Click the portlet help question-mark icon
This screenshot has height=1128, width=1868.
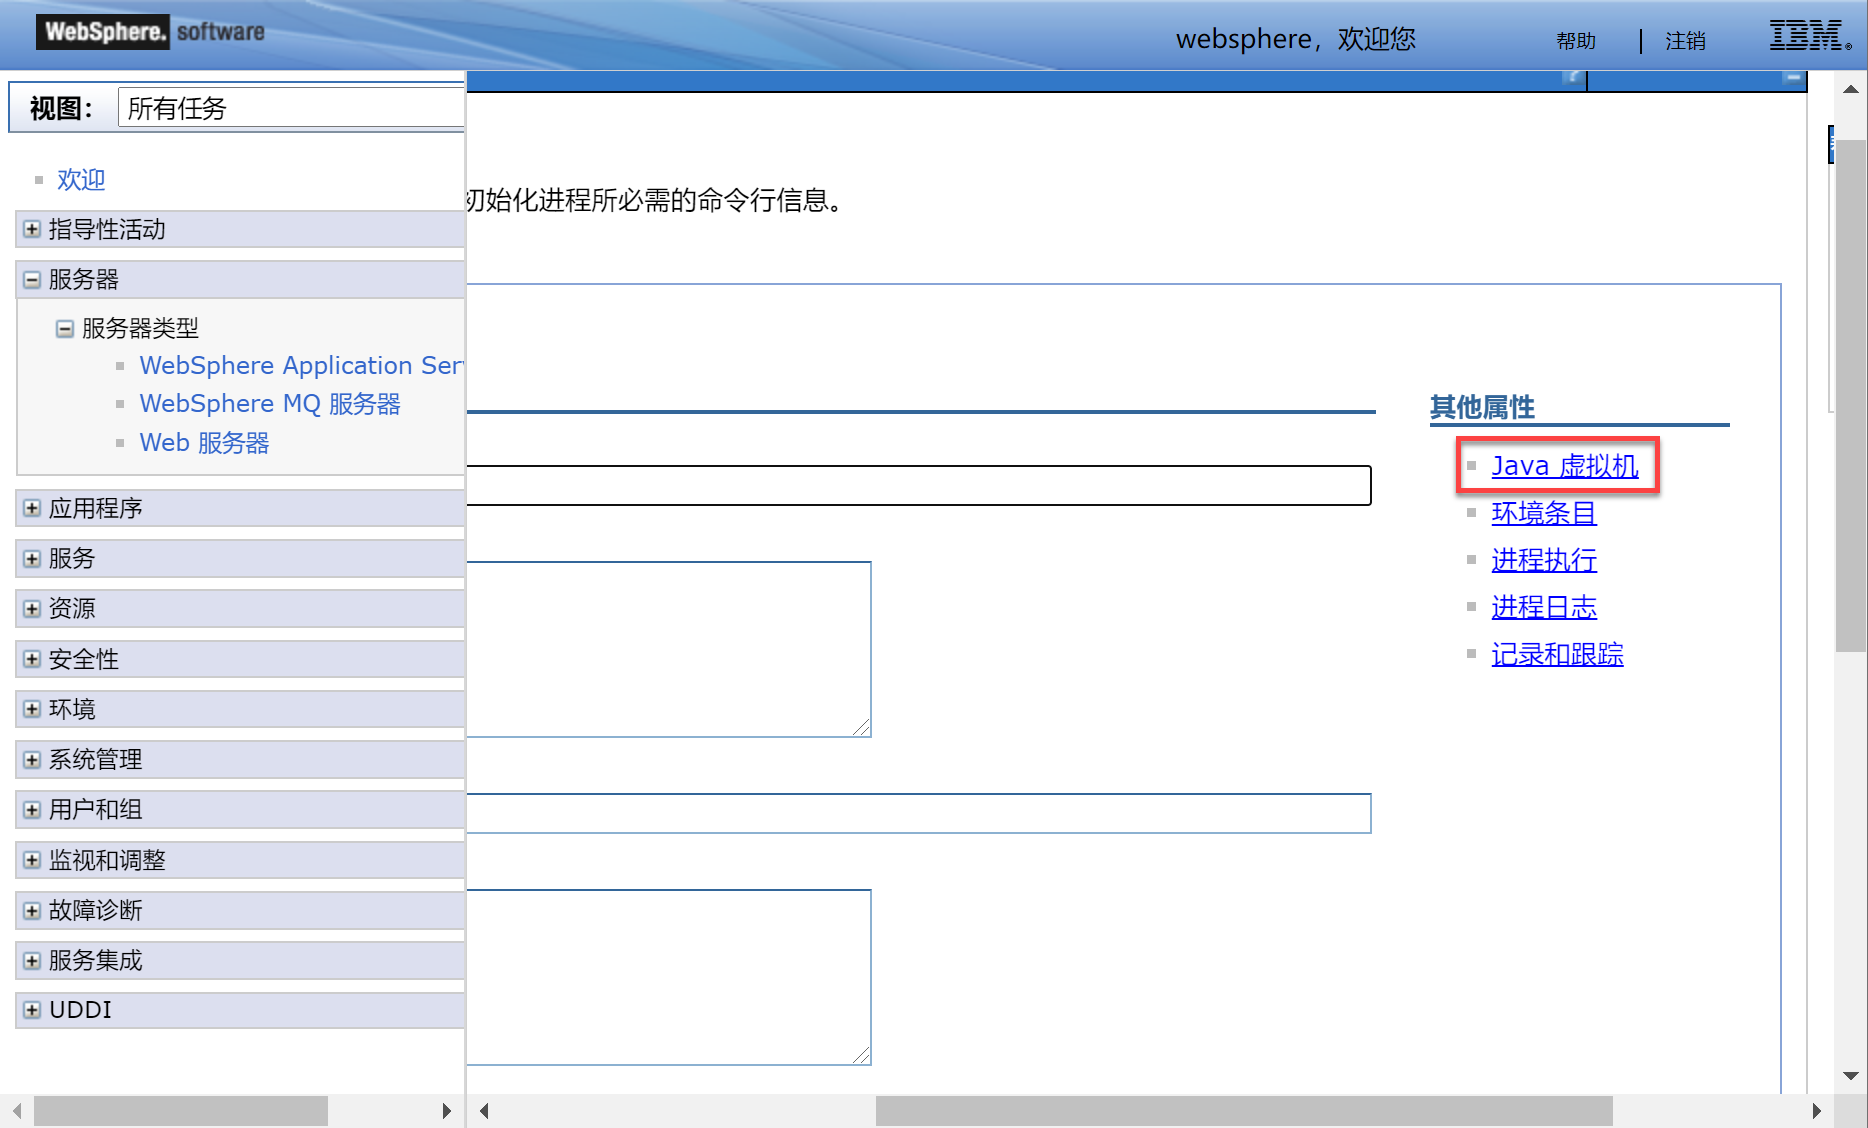tap(1573, 77)
